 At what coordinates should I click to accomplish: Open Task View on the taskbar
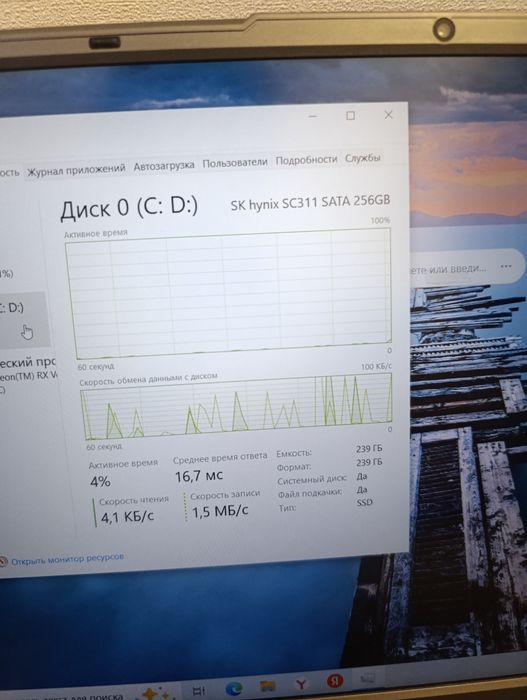199,690
